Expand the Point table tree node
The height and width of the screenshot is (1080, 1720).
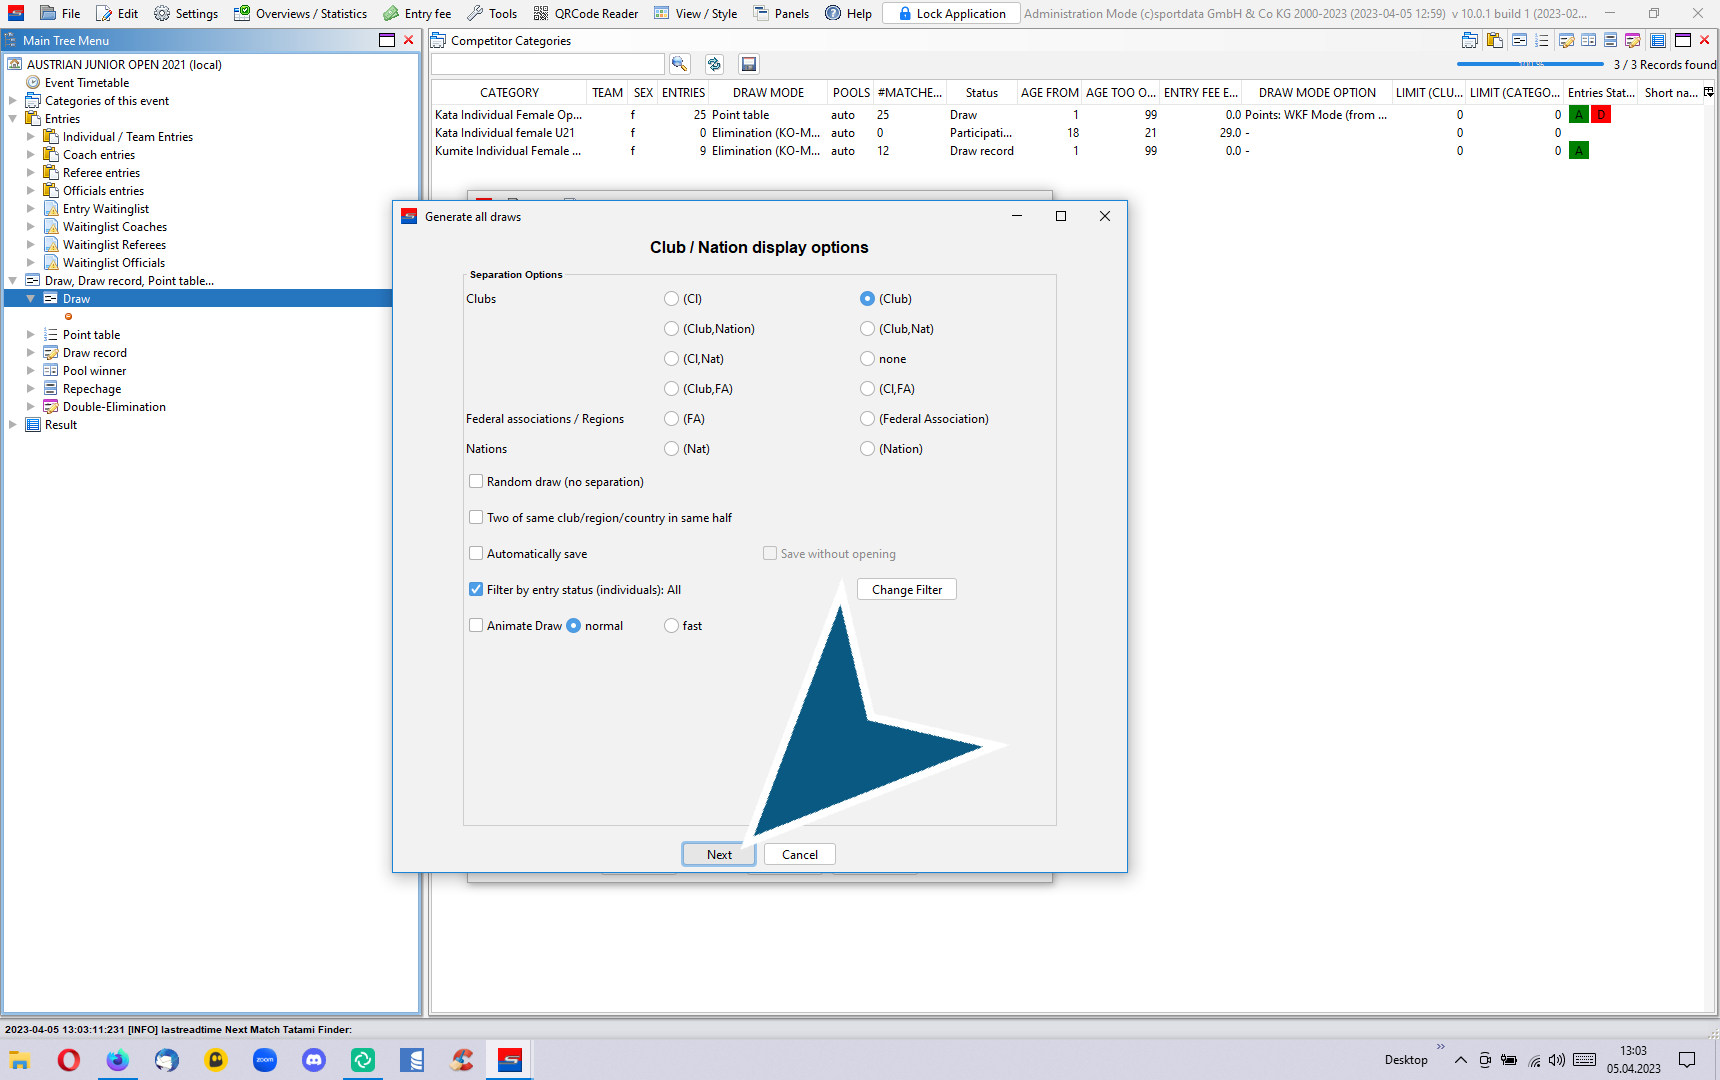tap(30, 335)
